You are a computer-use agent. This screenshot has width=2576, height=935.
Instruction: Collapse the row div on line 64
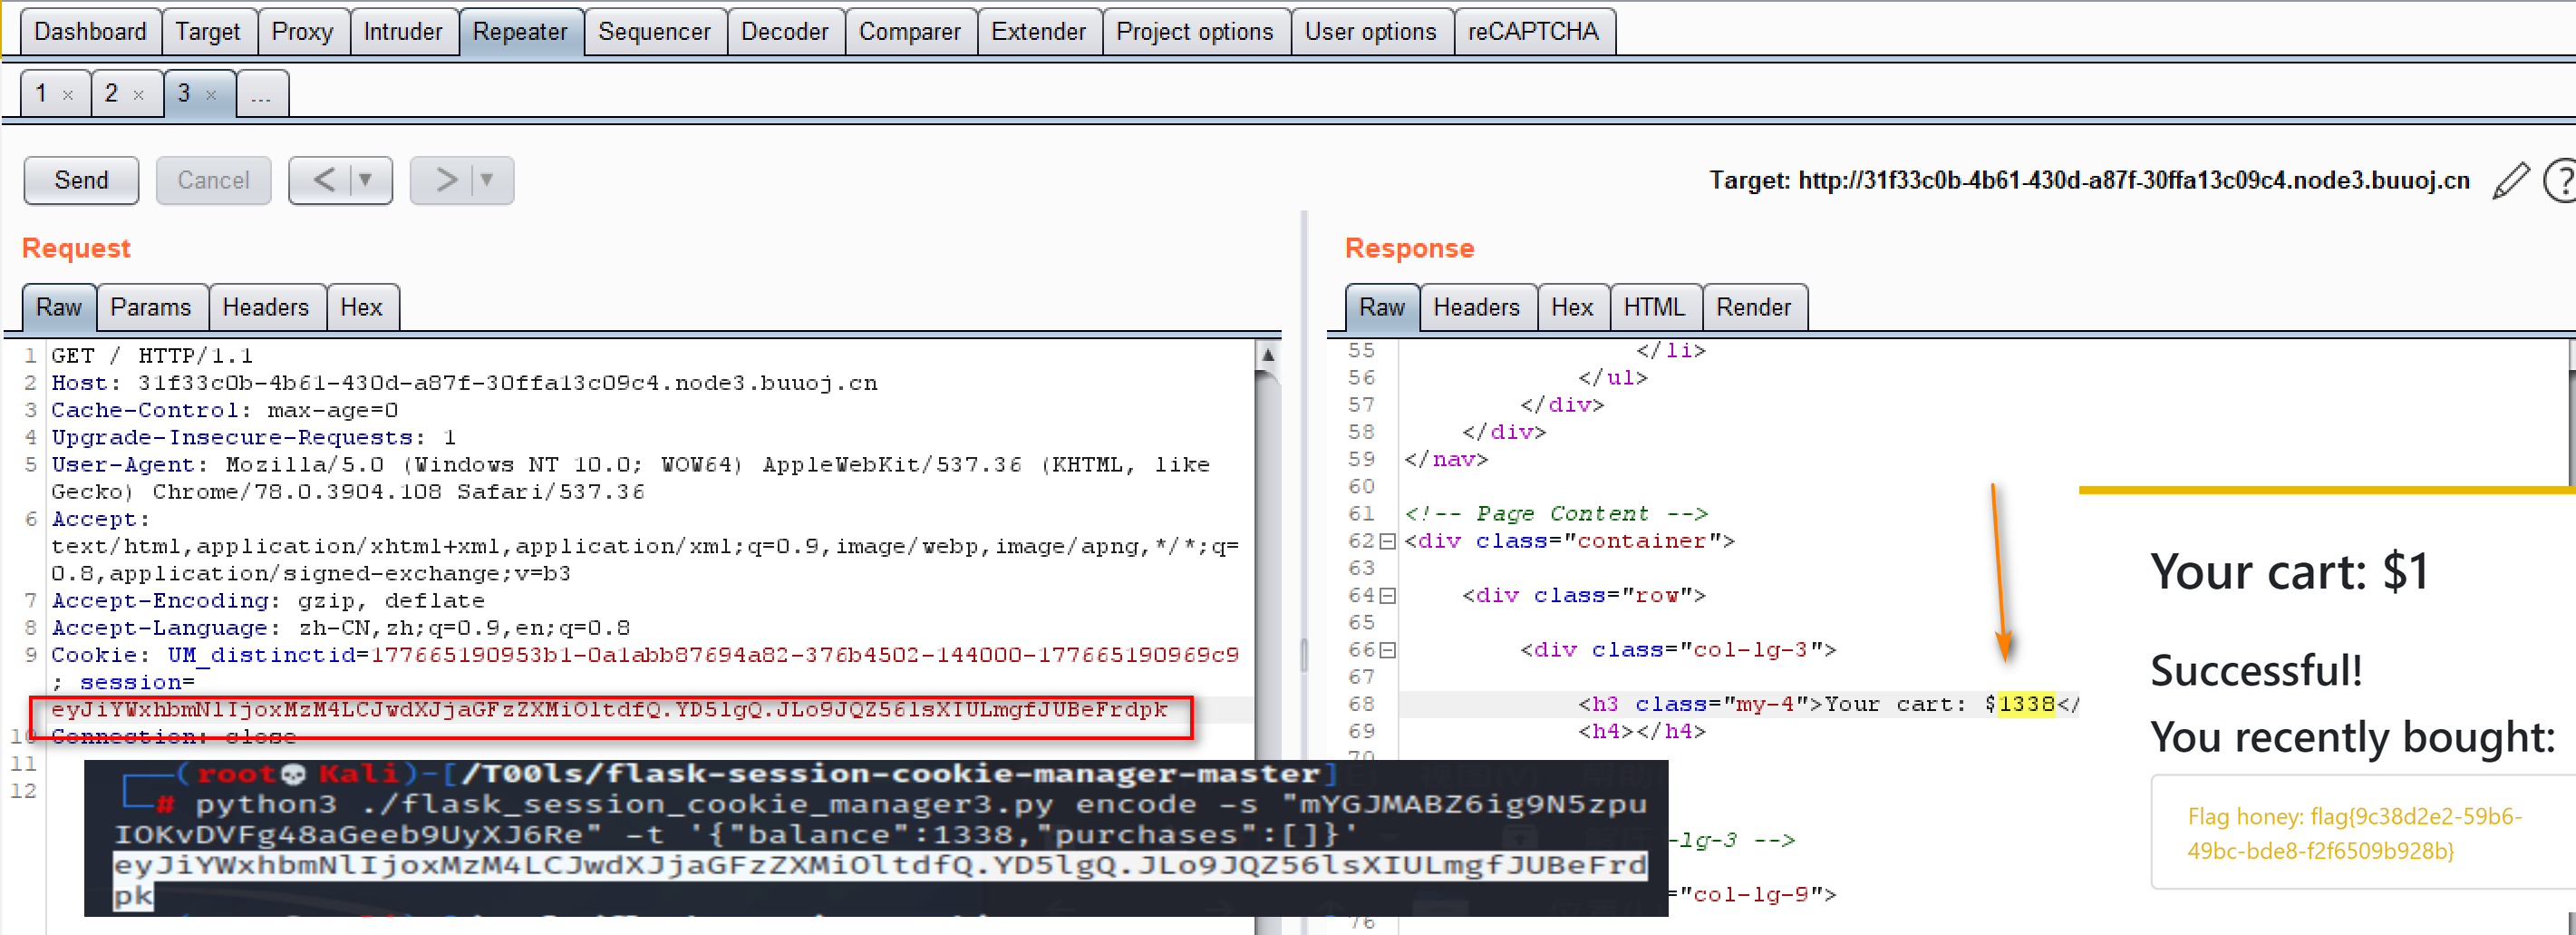(x=1387, y=596)
